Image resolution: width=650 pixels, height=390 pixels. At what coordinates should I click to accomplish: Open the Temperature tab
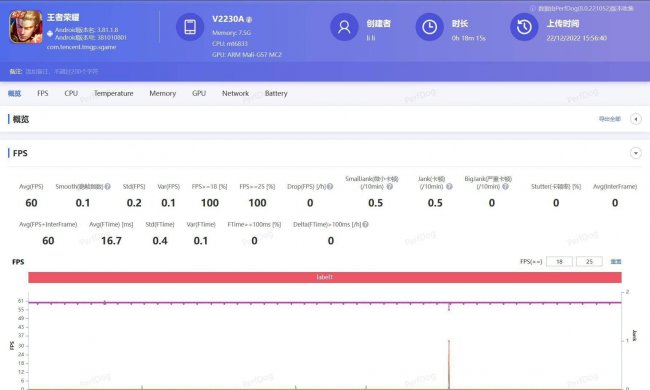[114, 93]
